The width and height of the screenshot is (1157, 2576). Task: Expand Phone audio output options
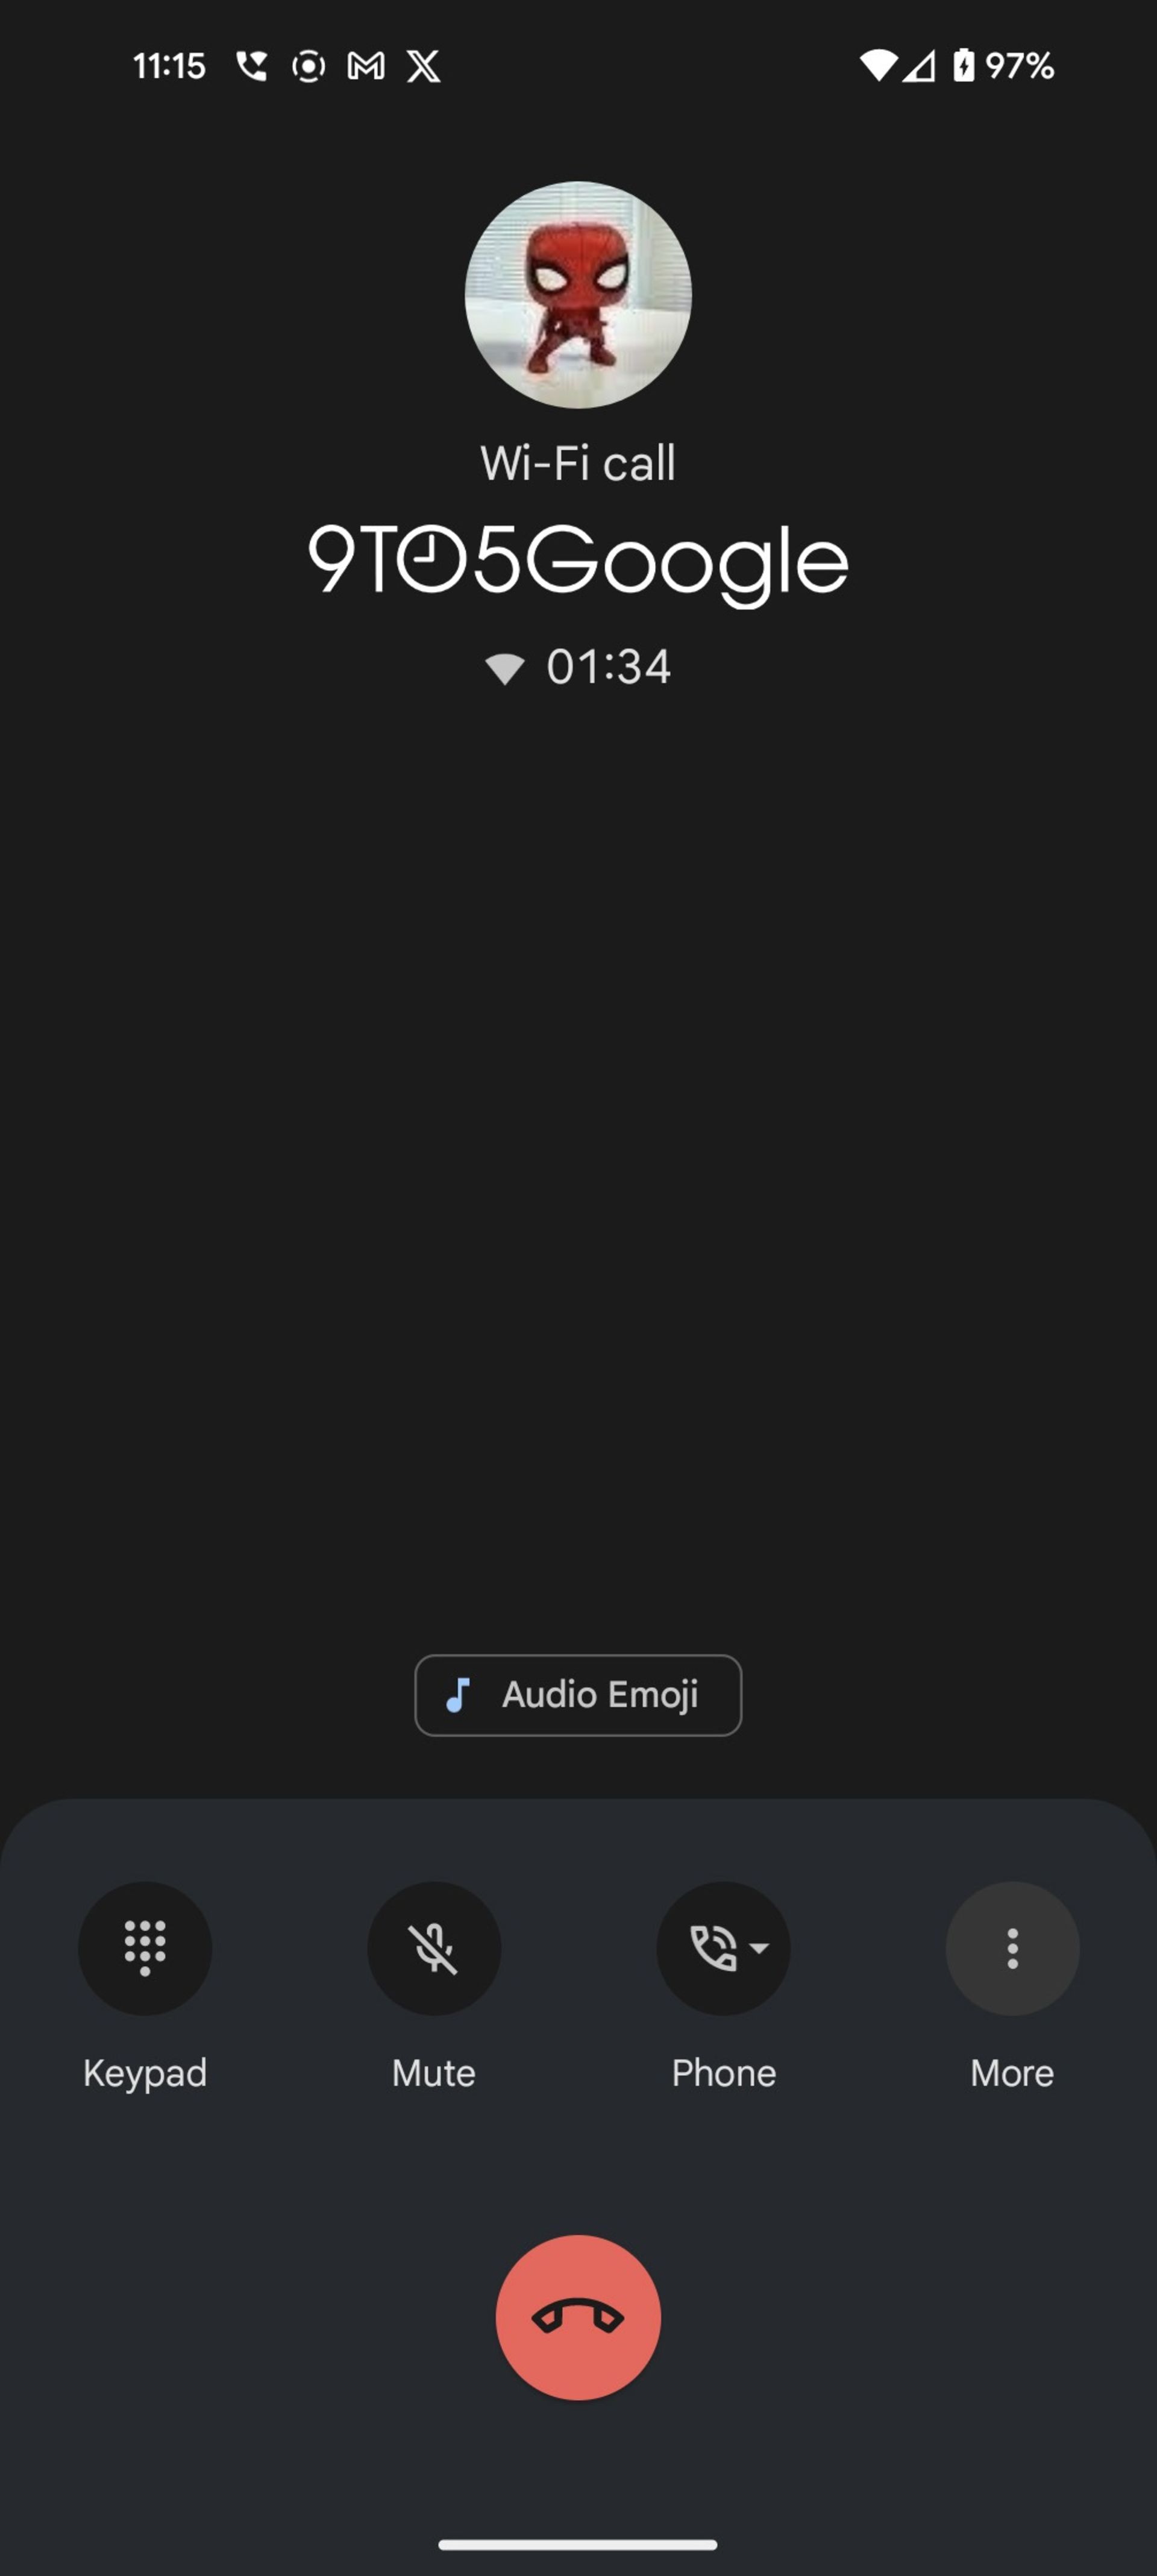point(723,1949)
